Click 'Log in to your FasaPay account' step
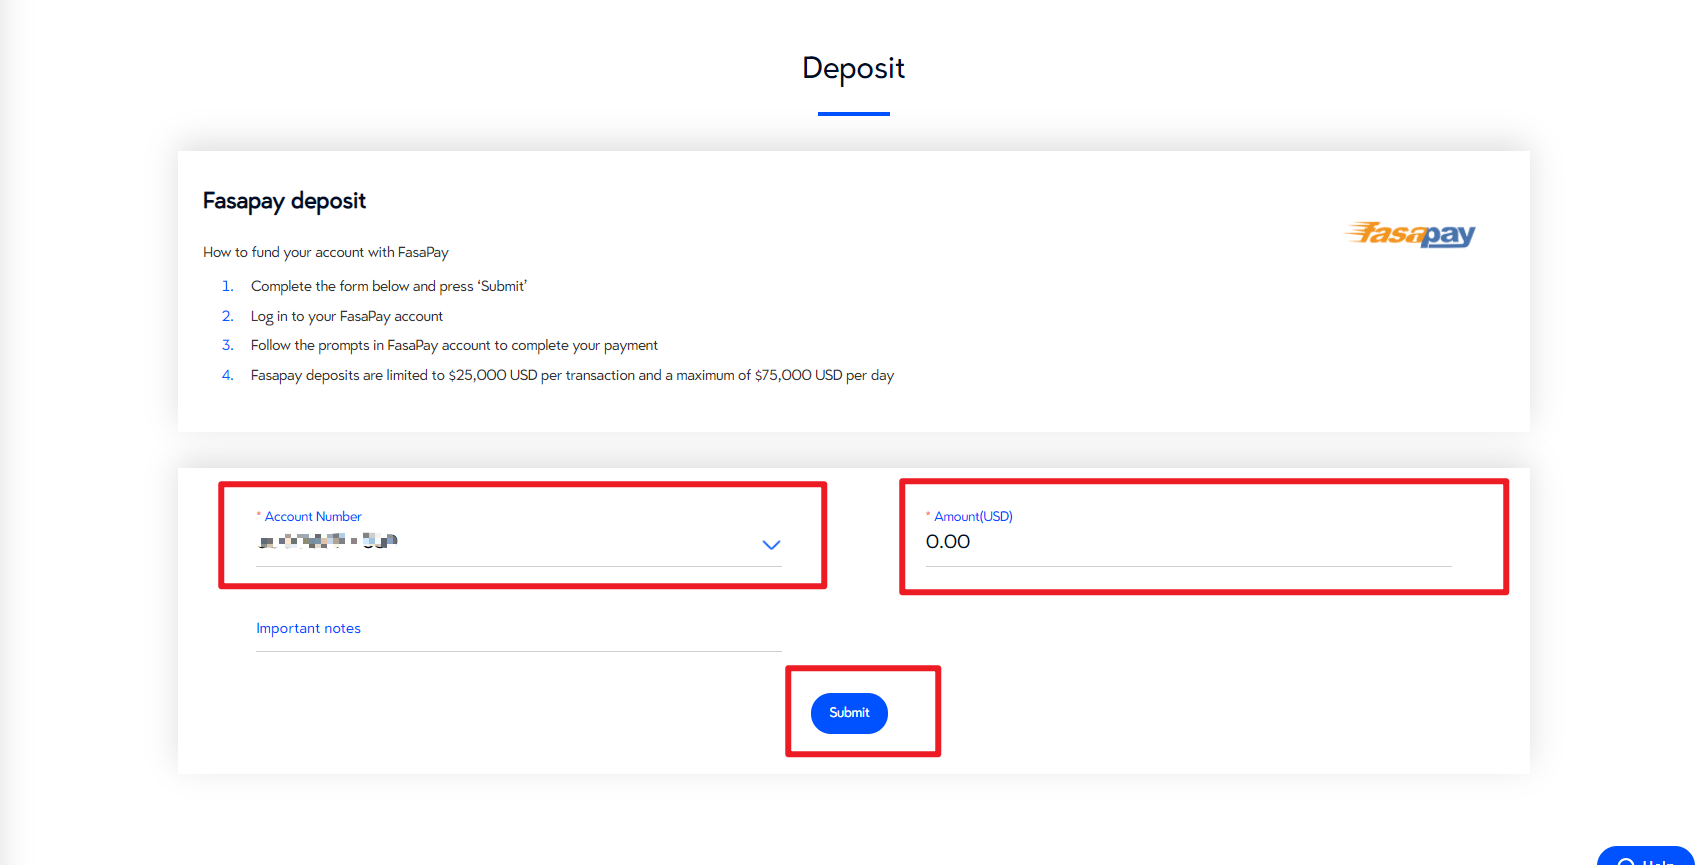The height and width of the screenshot is (865, 1708). tap(346, 317)
